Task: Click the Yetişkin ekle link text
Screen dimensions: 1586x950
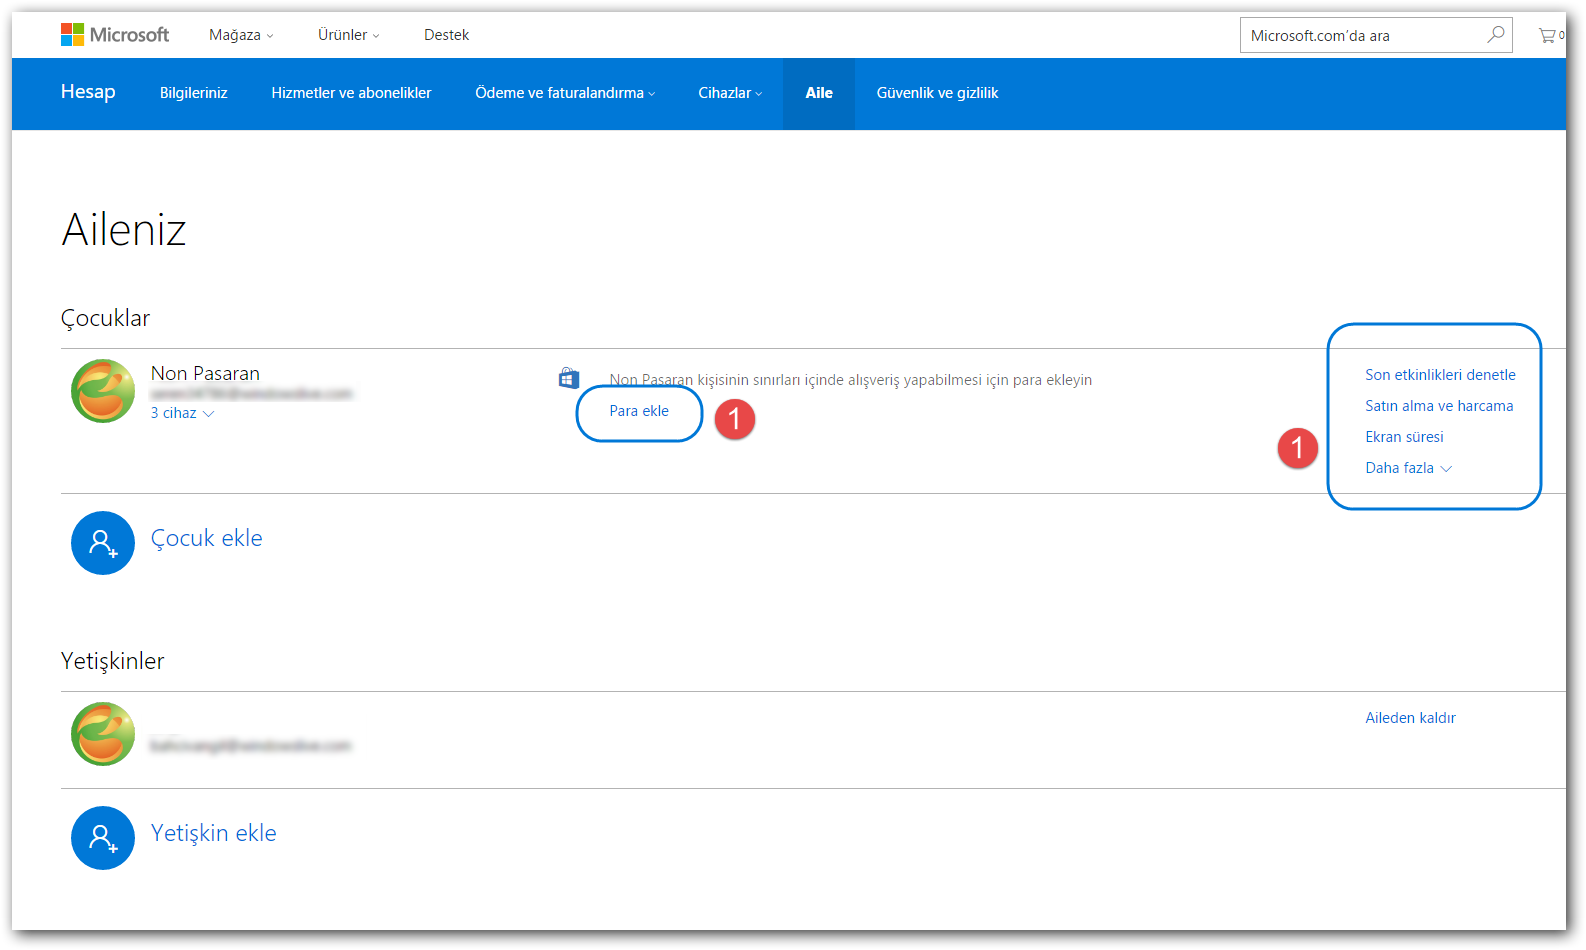Action: [x=213, y=833]
